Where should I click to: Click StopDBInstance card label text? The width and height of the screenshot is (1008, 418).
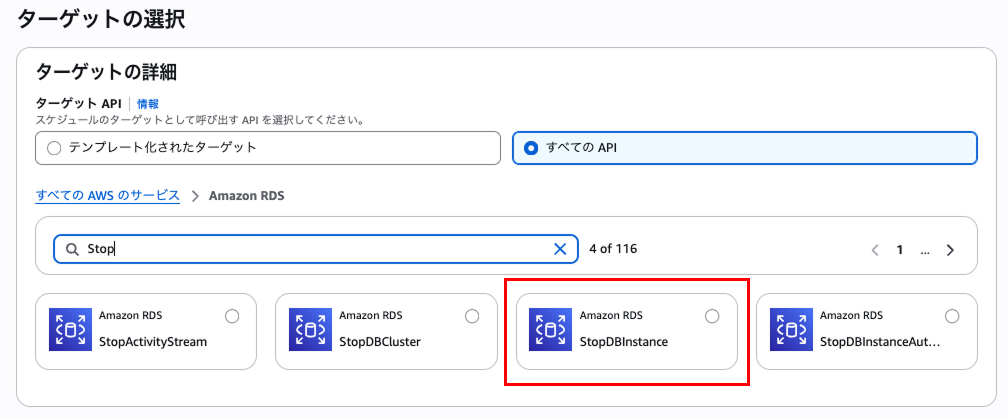(624, 342)
